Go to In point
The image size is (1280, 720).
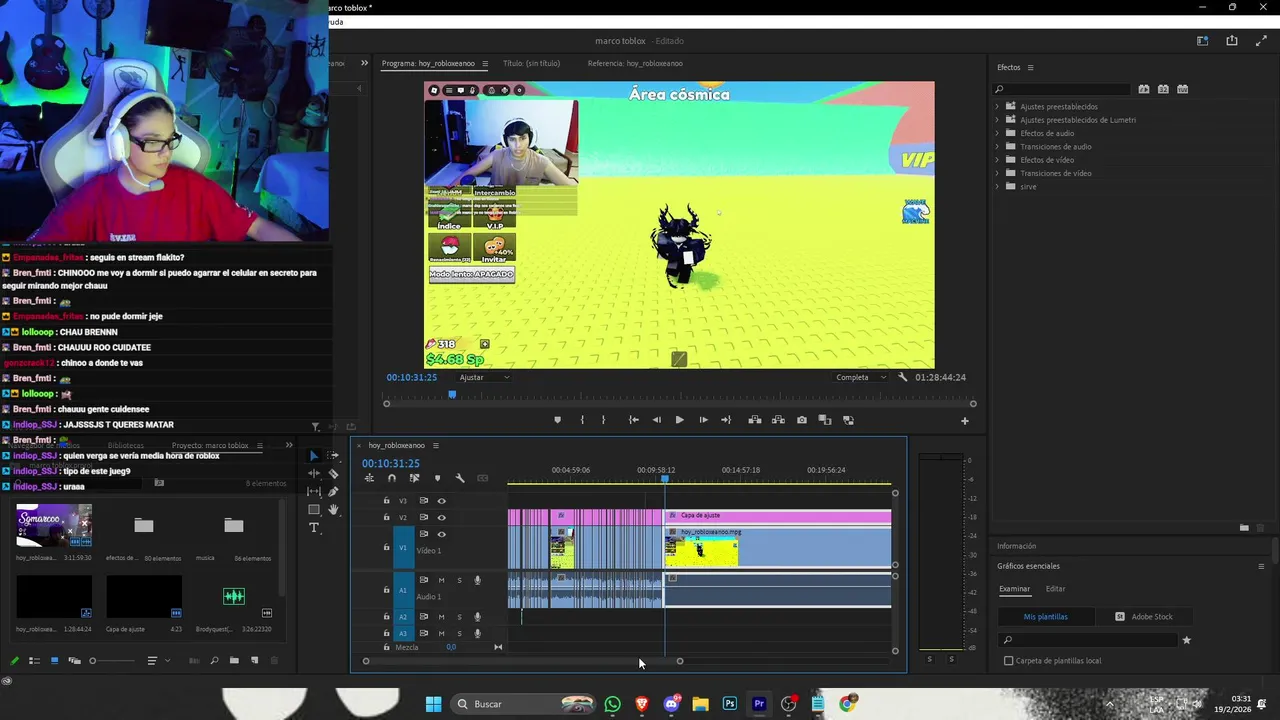pyautogui.click(x=633, y=420)
